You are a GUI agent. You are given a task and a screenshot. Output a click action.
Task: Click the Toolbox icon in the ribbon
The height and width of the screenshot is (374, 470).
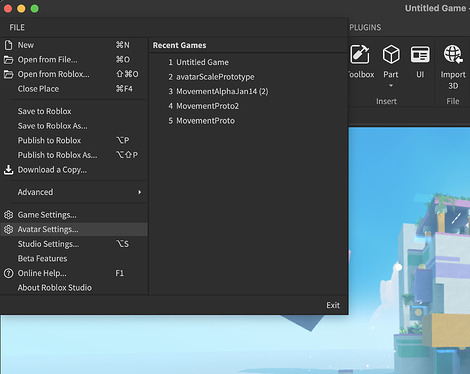tap(360, 54)
